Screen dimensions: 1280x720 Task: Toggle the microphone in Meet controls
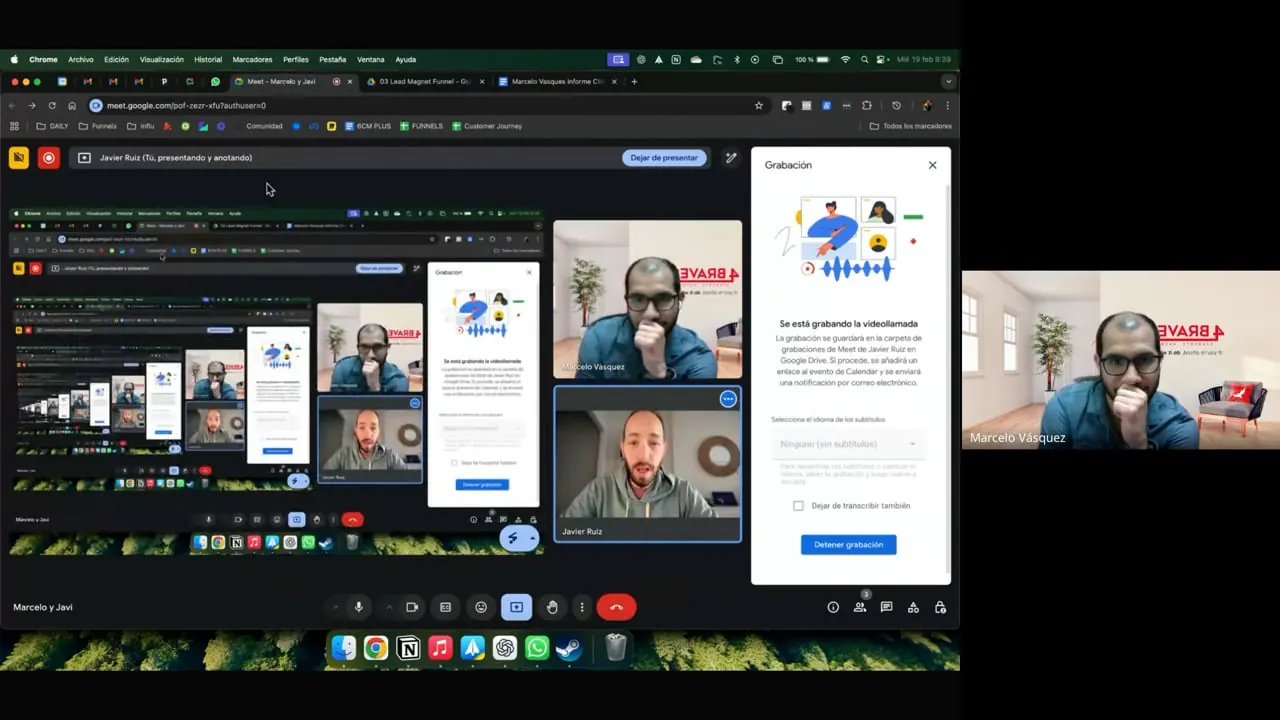pyautogui.click(x=358, y=607)
